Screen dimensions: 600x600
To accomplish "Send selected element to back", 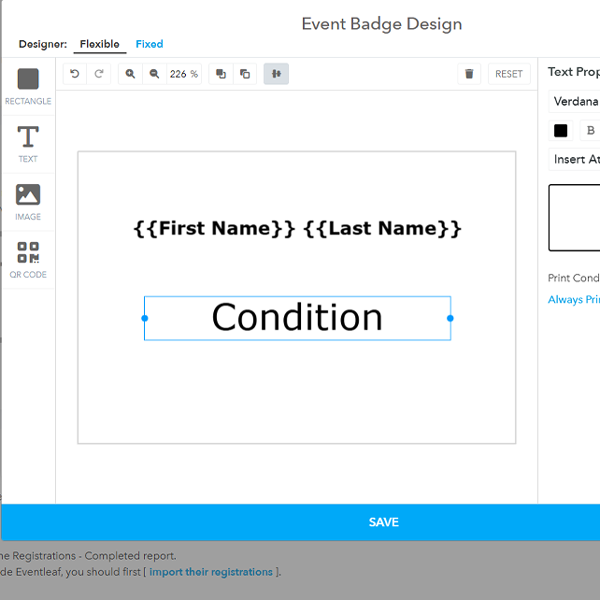I will click(x=245, y=74).
